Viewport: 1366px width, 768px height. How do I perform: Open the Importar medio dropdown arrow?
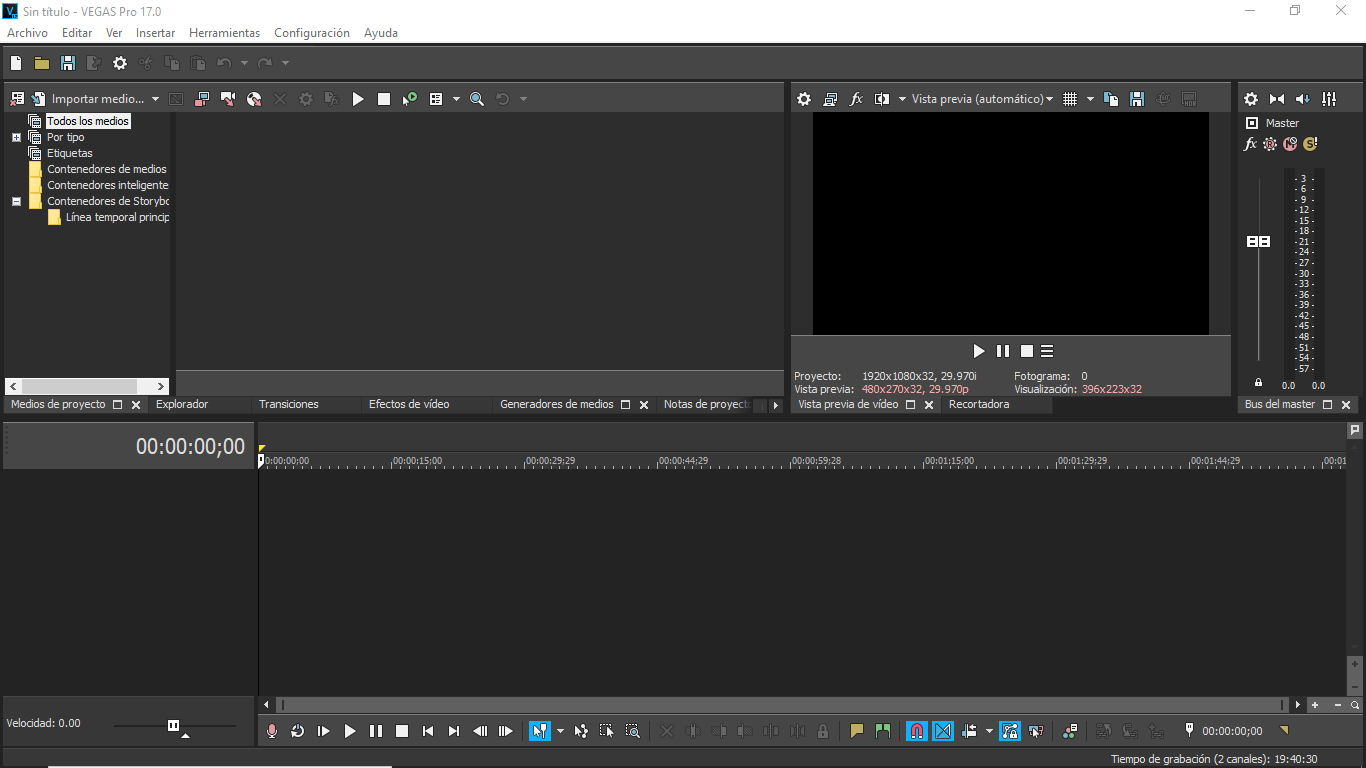click(x=155, y=99)
